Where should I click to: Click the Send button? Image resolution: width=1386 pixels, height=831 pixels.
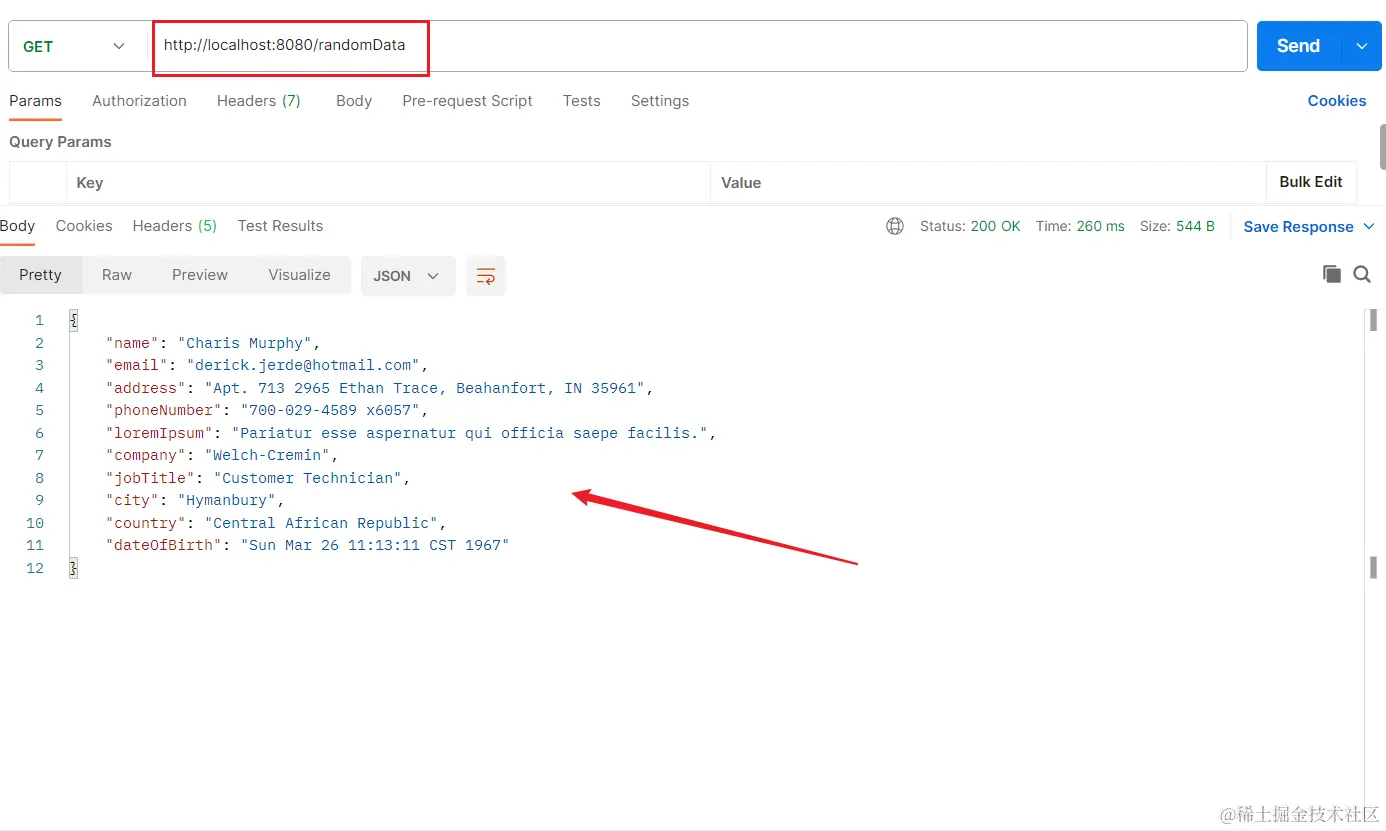[1298, 46]
